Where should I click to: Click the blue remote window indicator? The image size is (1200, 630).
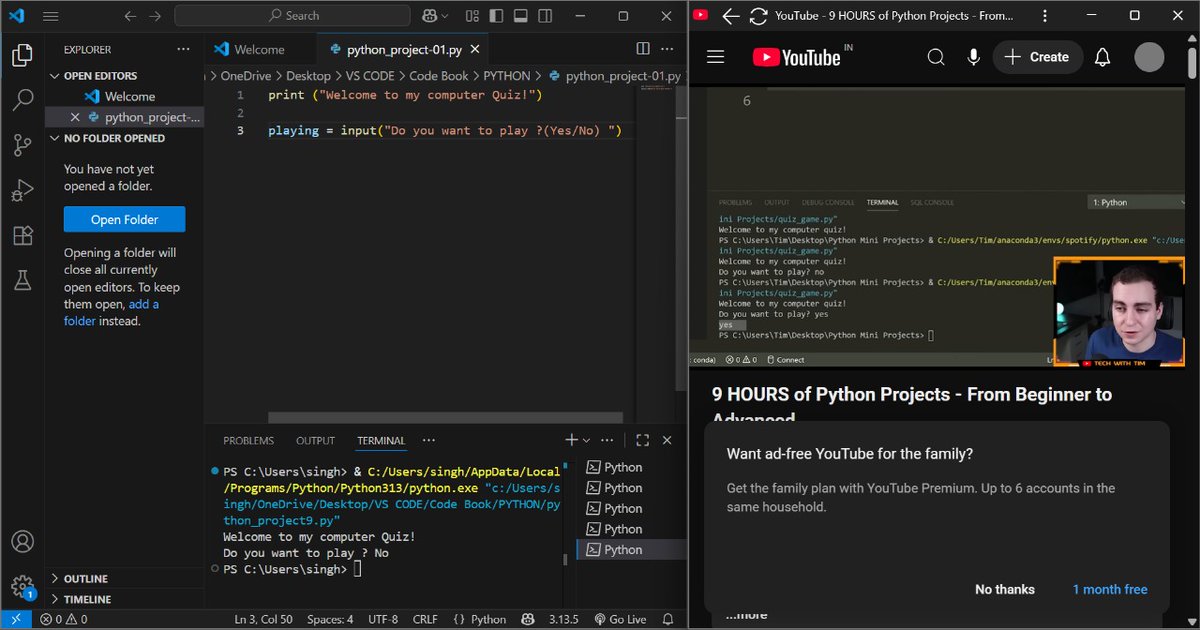coord(16,619)
